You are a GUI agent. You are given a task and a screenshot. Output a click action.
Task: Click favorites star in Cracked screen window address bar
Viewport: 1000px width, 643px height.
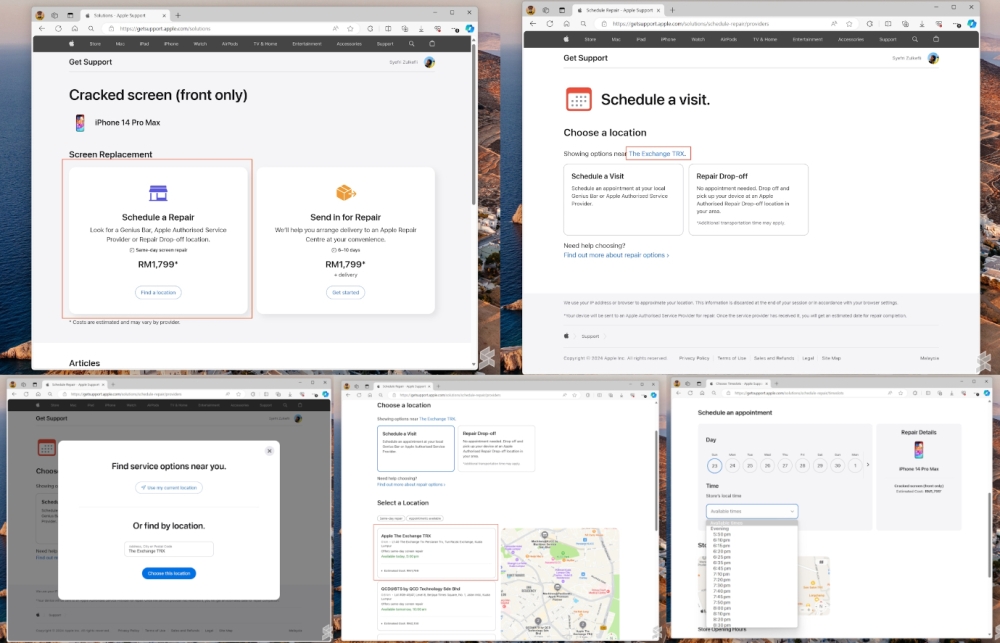coord(350,29)
